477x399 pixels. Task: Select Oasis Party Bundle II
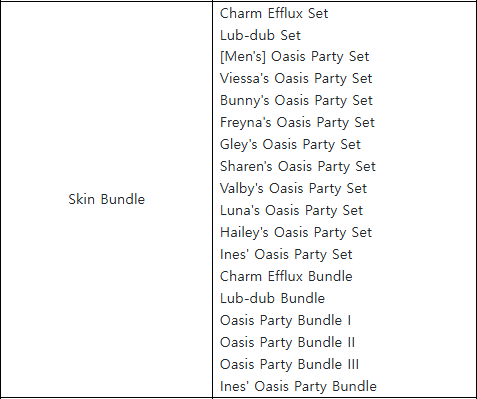(287, 343)
